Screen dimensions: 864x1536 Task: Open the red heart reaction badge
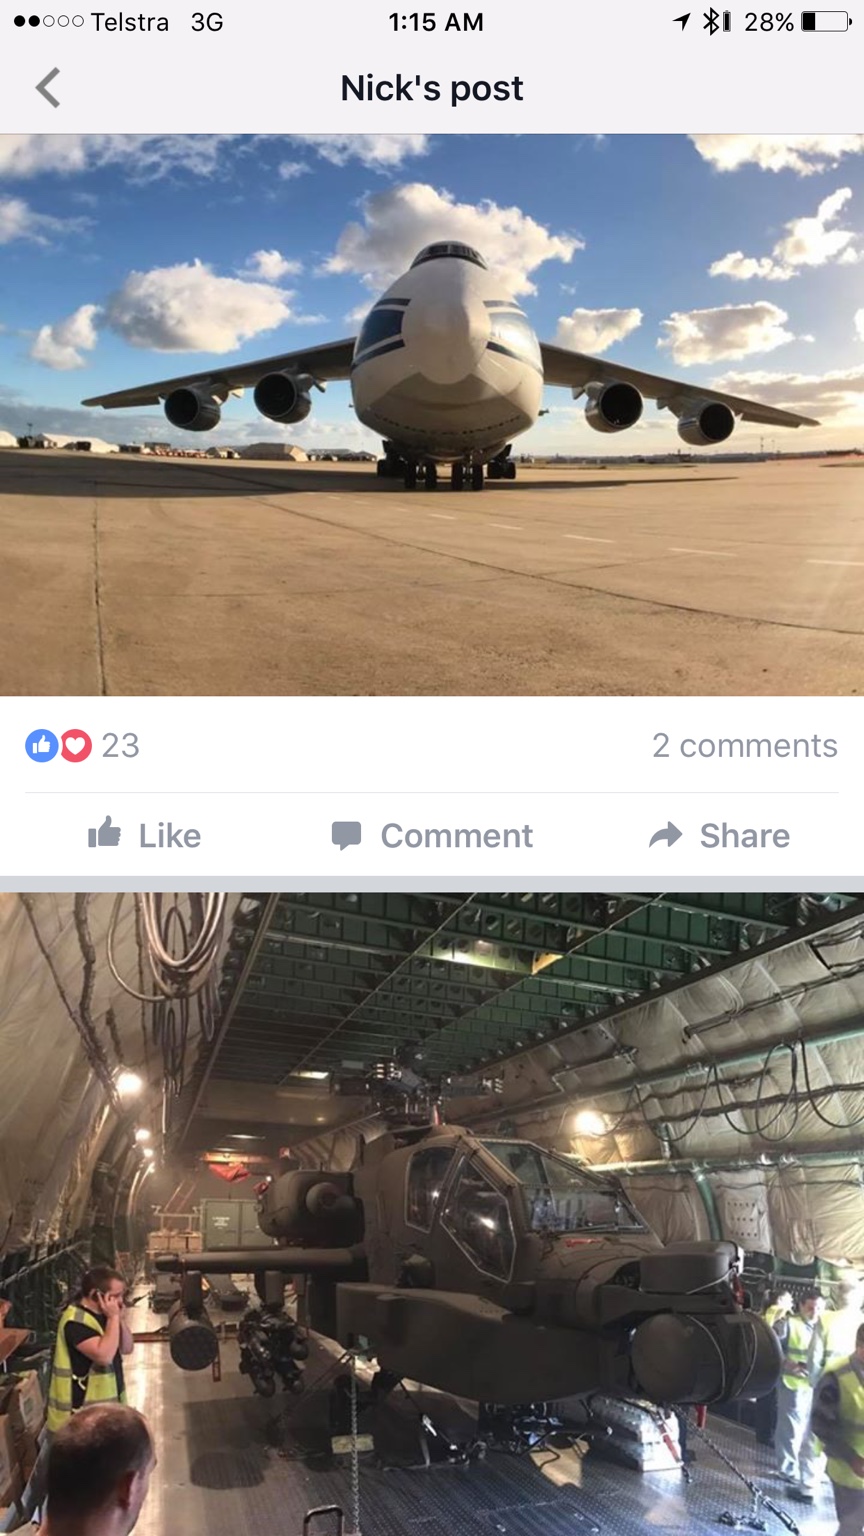75,745
